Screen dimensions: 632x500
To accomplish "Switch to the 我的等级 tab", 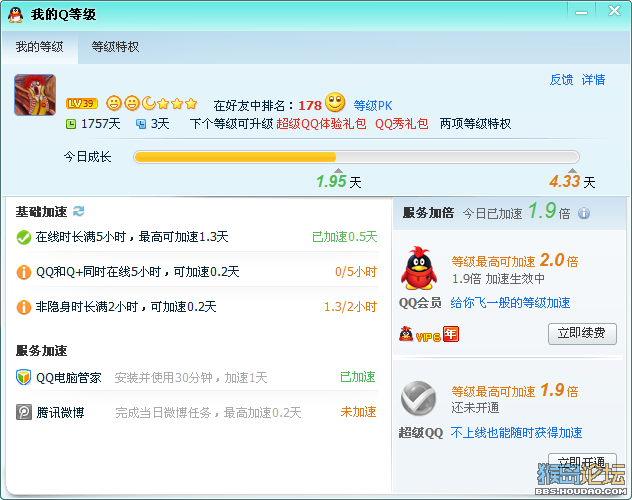I will (40, 47).
